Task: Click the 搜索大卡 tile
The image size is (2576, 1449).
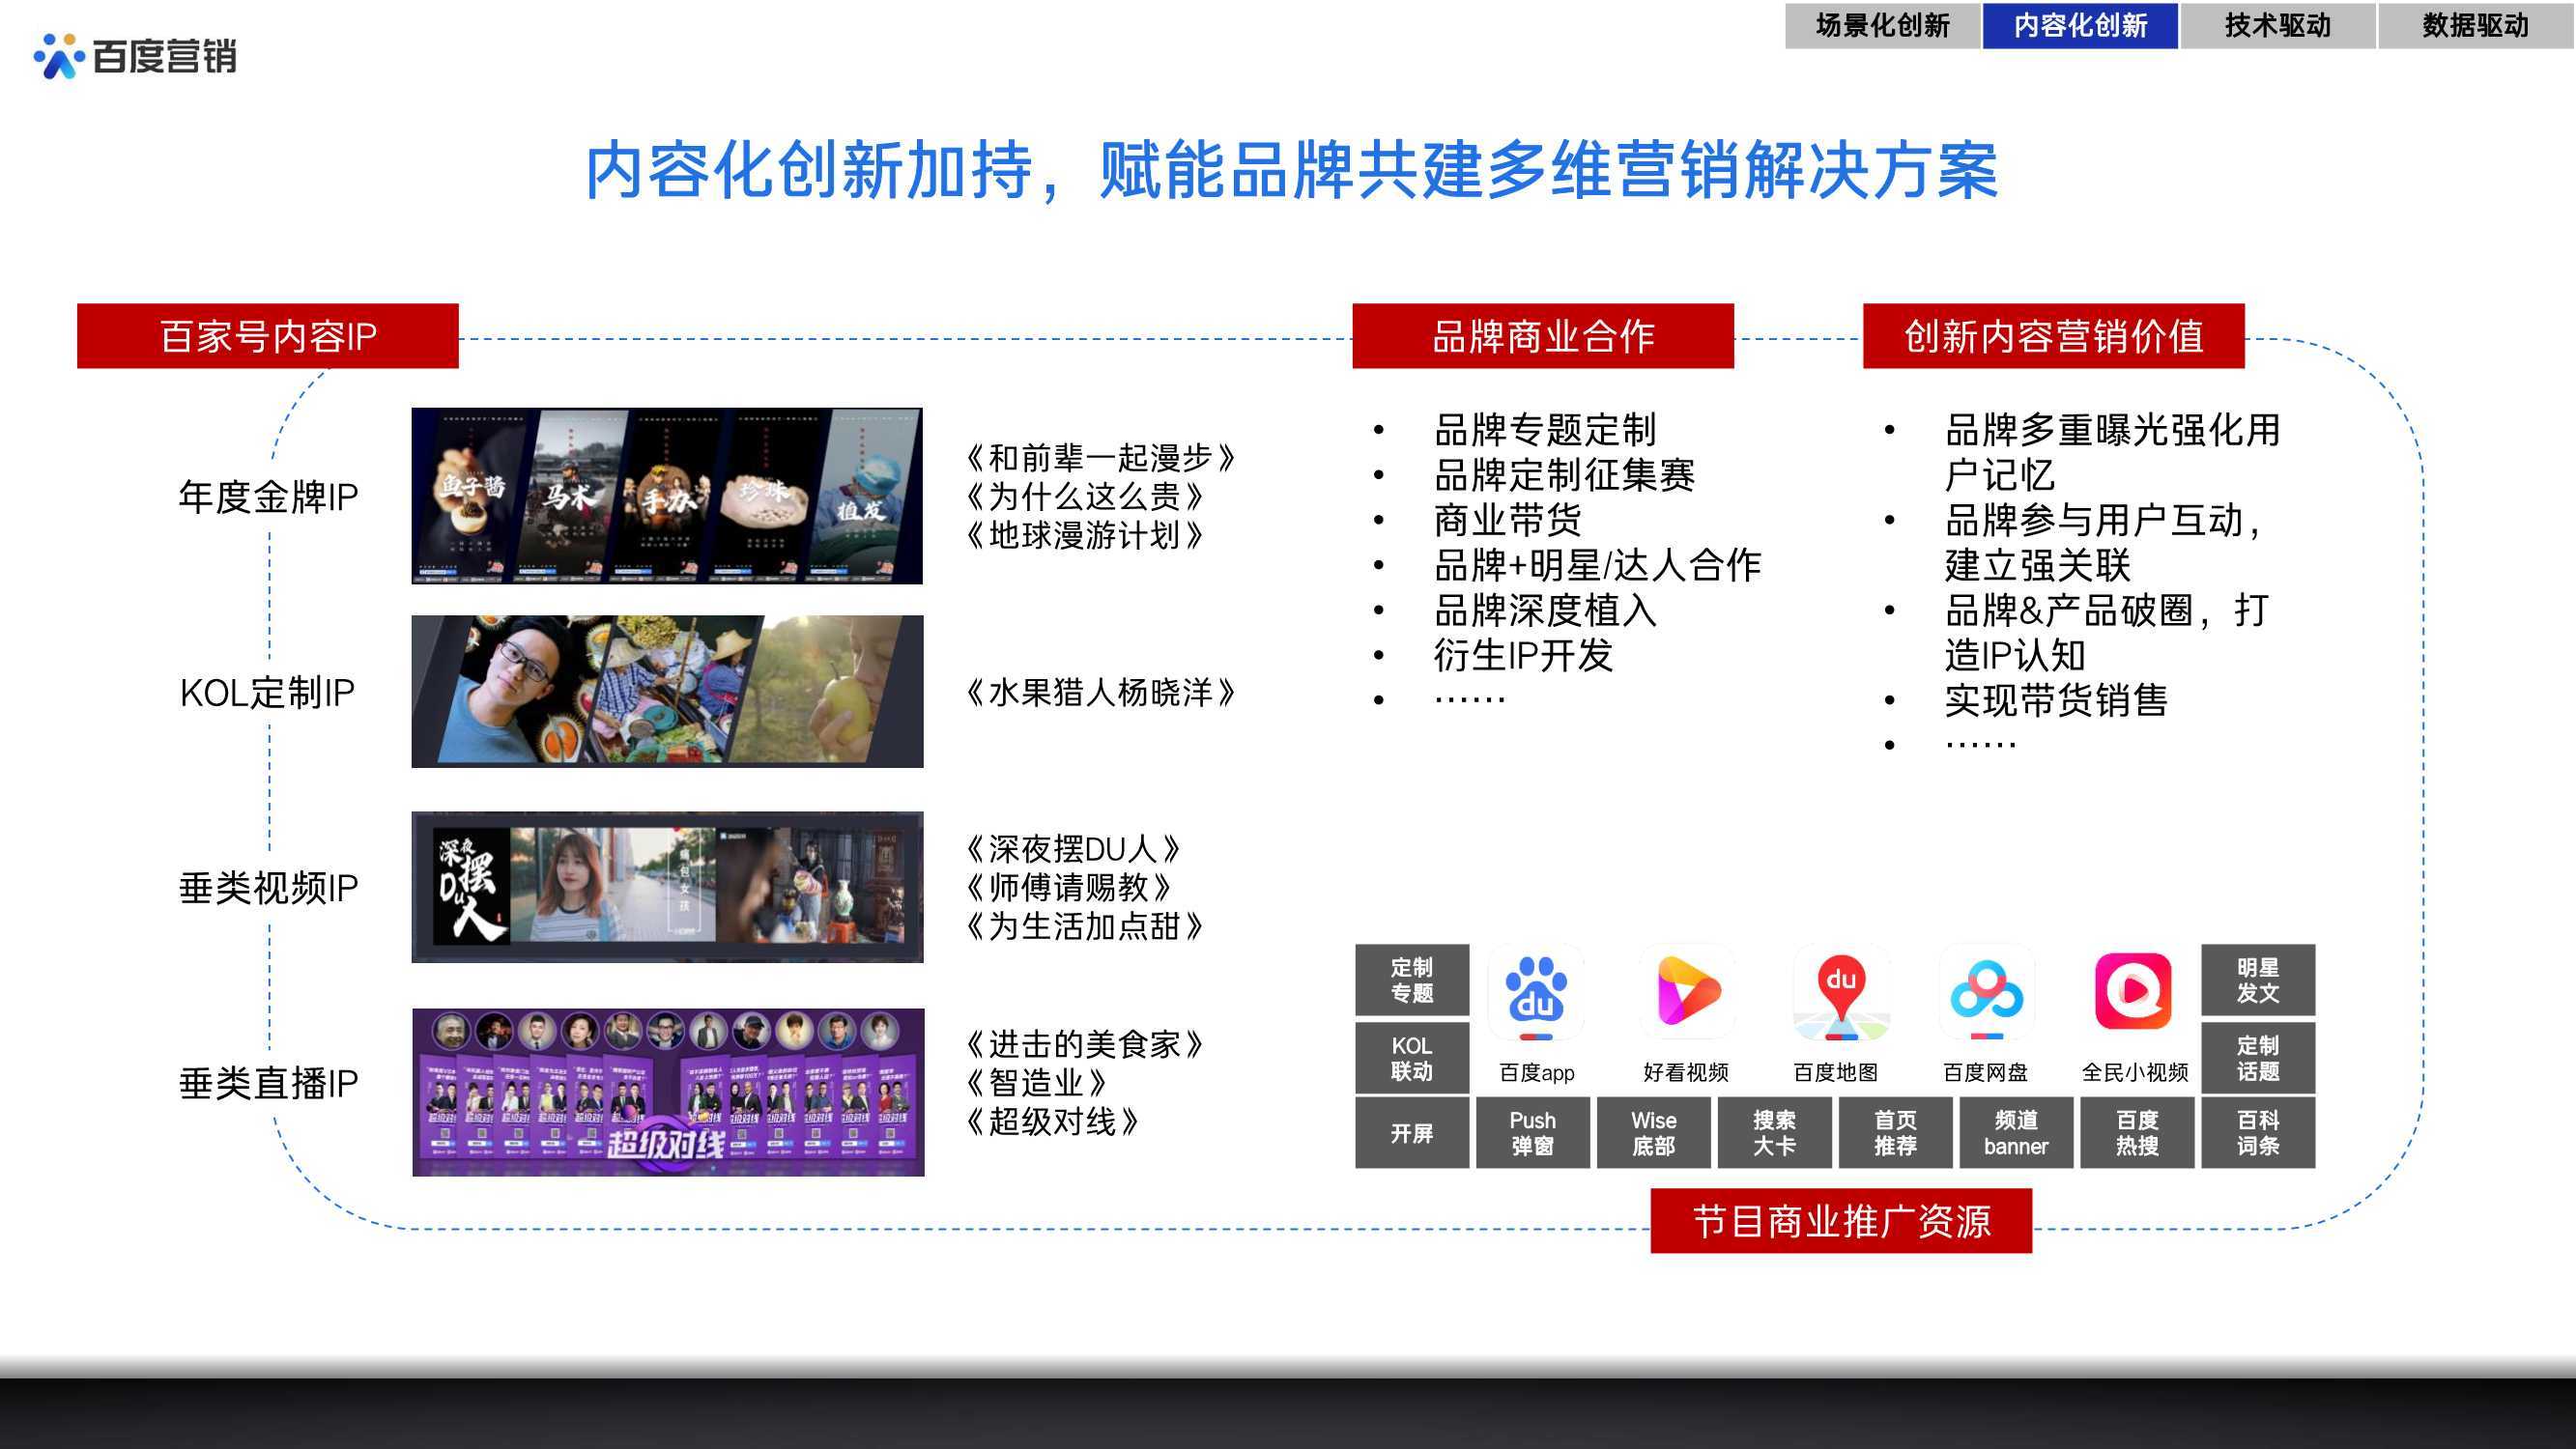Action: coord(1775,1133)
